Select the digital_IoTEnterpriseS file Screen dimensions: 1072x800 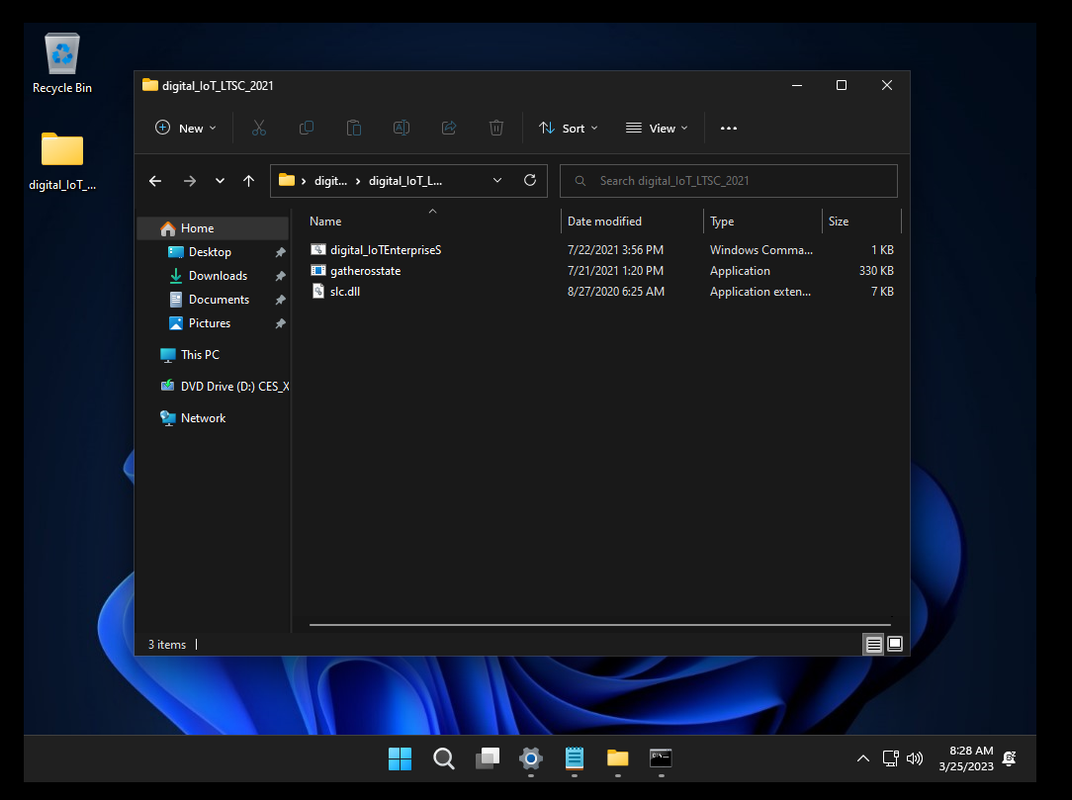coord(386,250)
